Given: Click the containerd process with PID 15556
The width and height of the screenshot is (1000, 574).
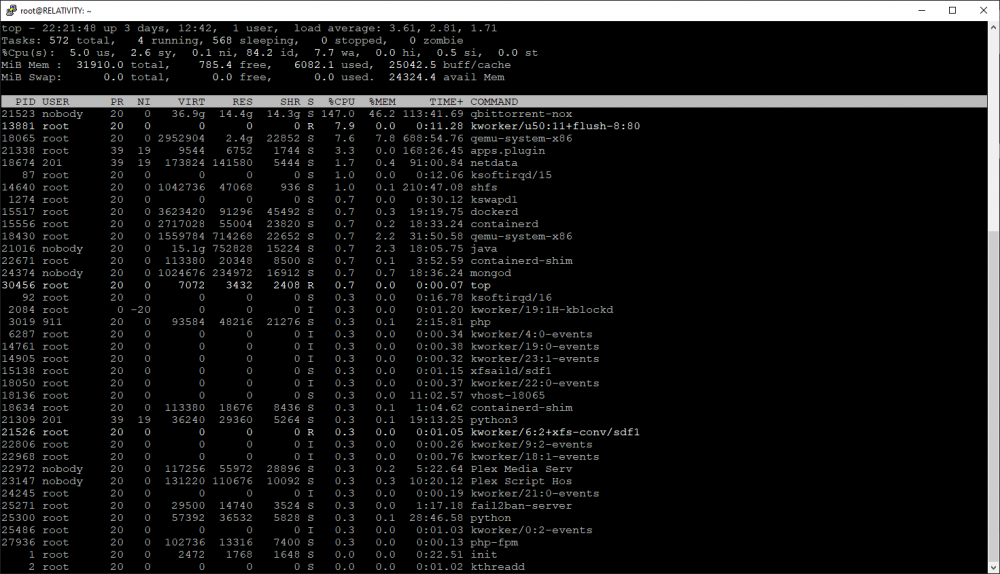Looking at the screenshot, I should tap(504, 224).
